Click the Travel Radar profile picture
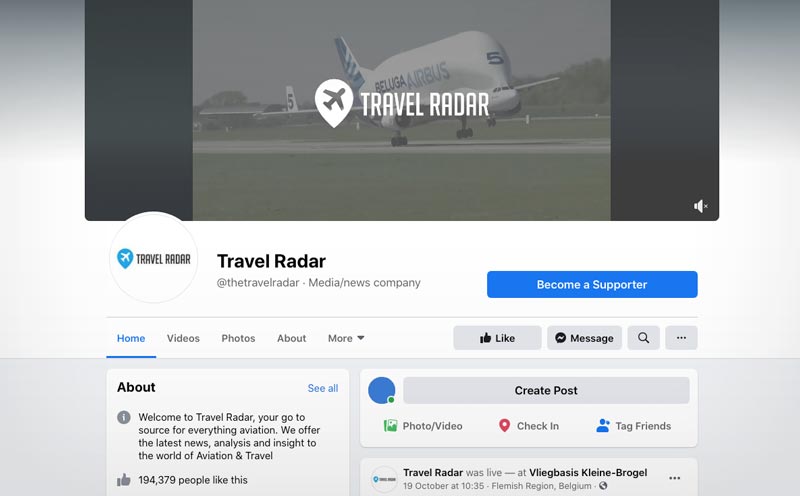 click(154, 258)
